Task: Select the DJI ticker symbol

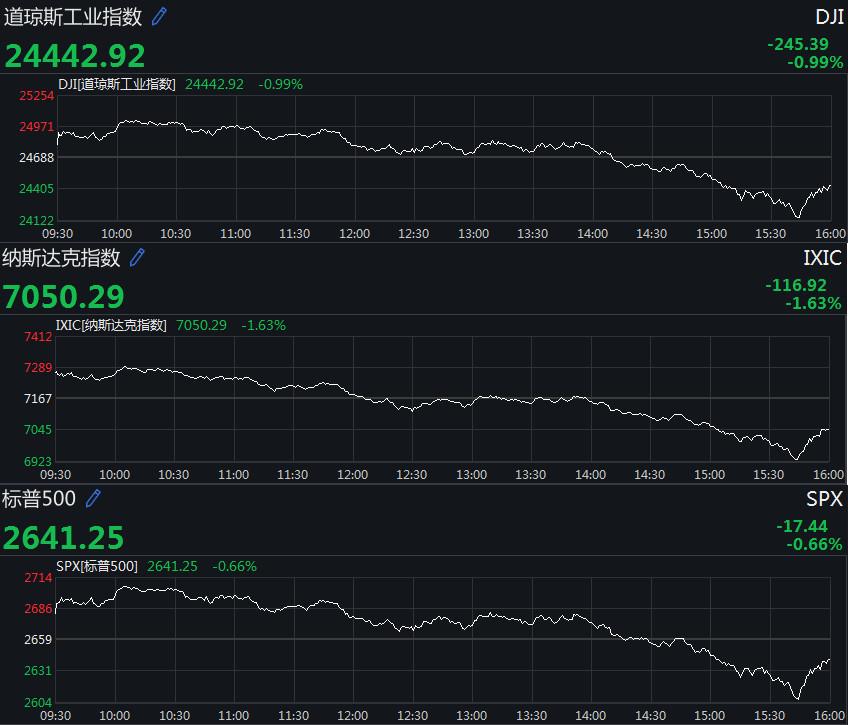Action: (829, 17)
